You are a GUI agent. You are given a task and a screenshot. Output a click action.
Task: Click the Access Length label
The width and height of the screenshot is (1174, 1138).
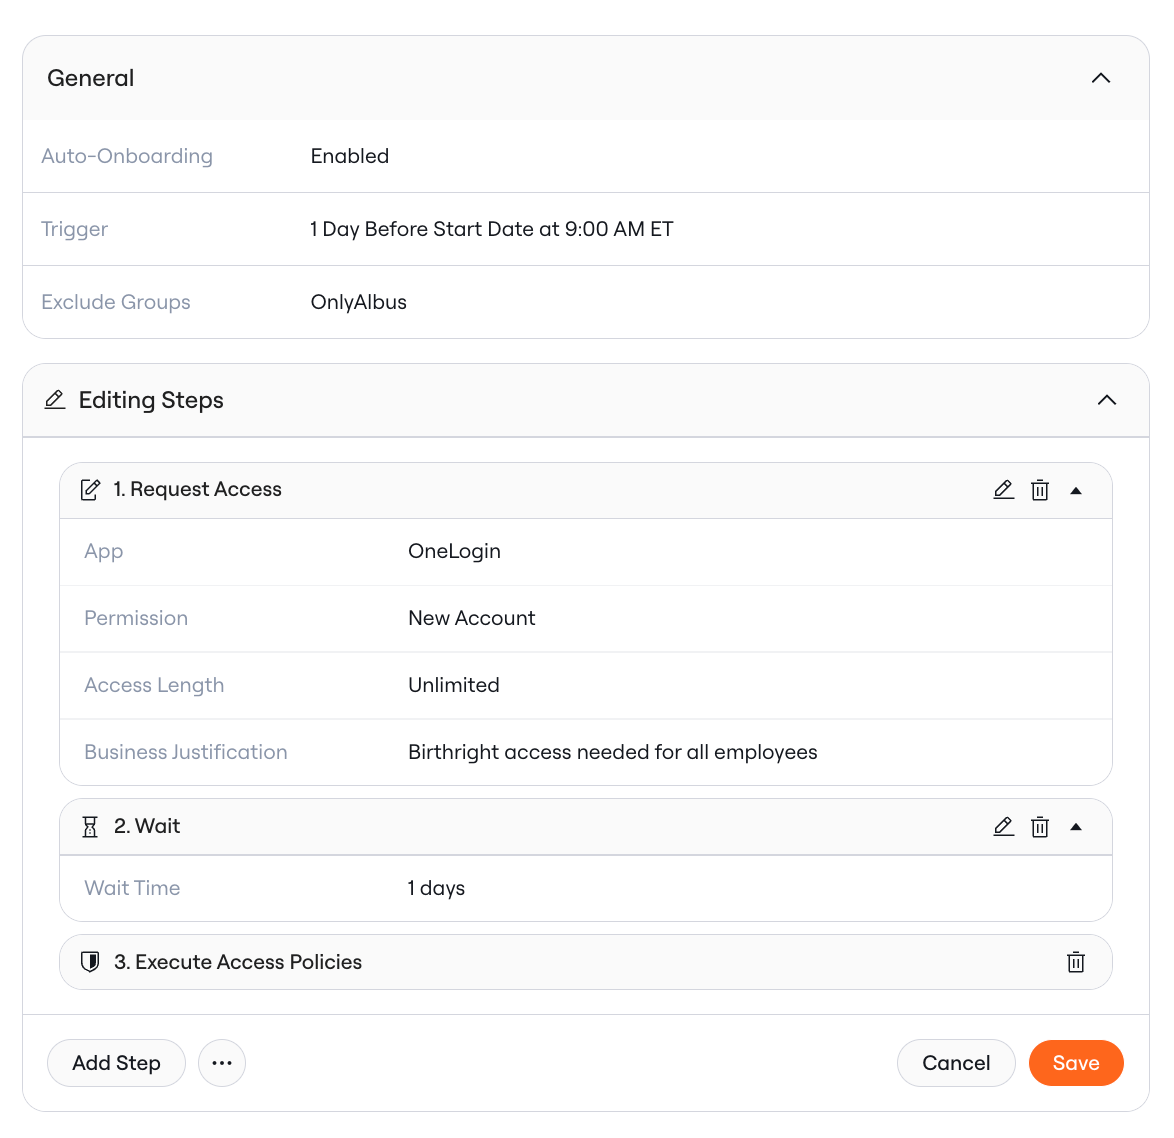154,685
